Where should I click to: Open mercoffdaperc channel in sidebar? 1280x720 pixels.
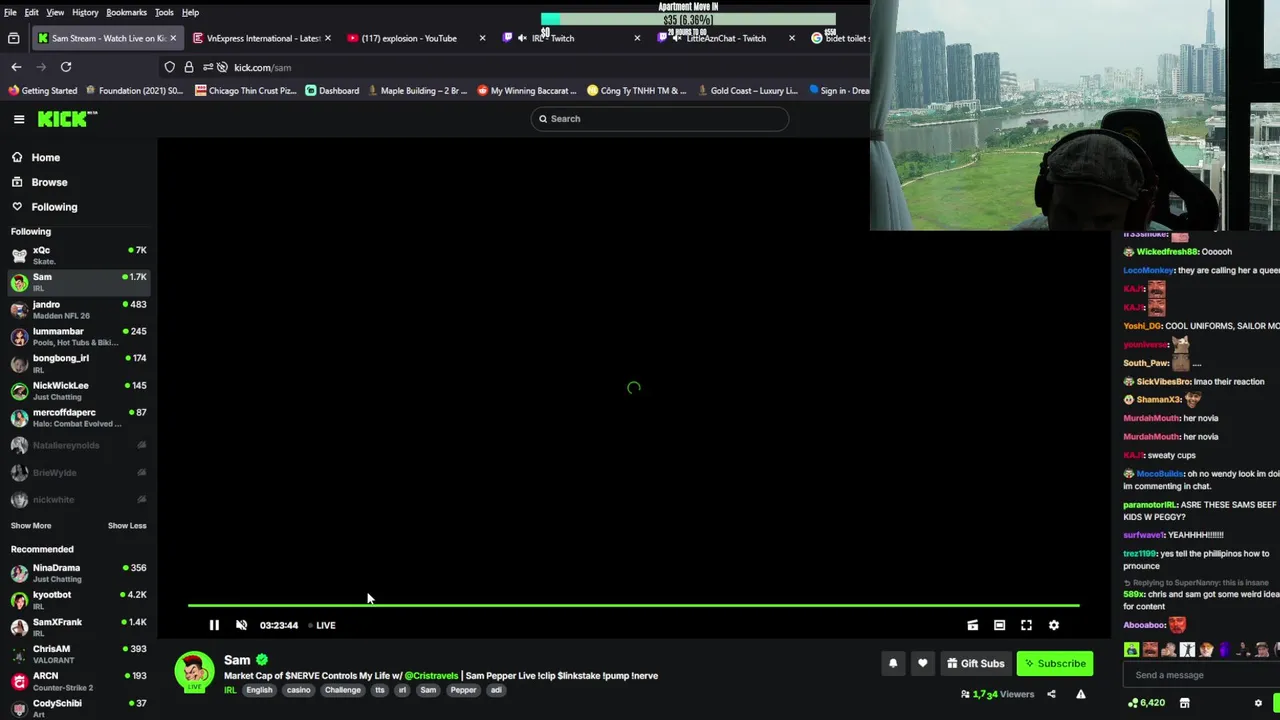pyautogui.click(x=78, y=418)
